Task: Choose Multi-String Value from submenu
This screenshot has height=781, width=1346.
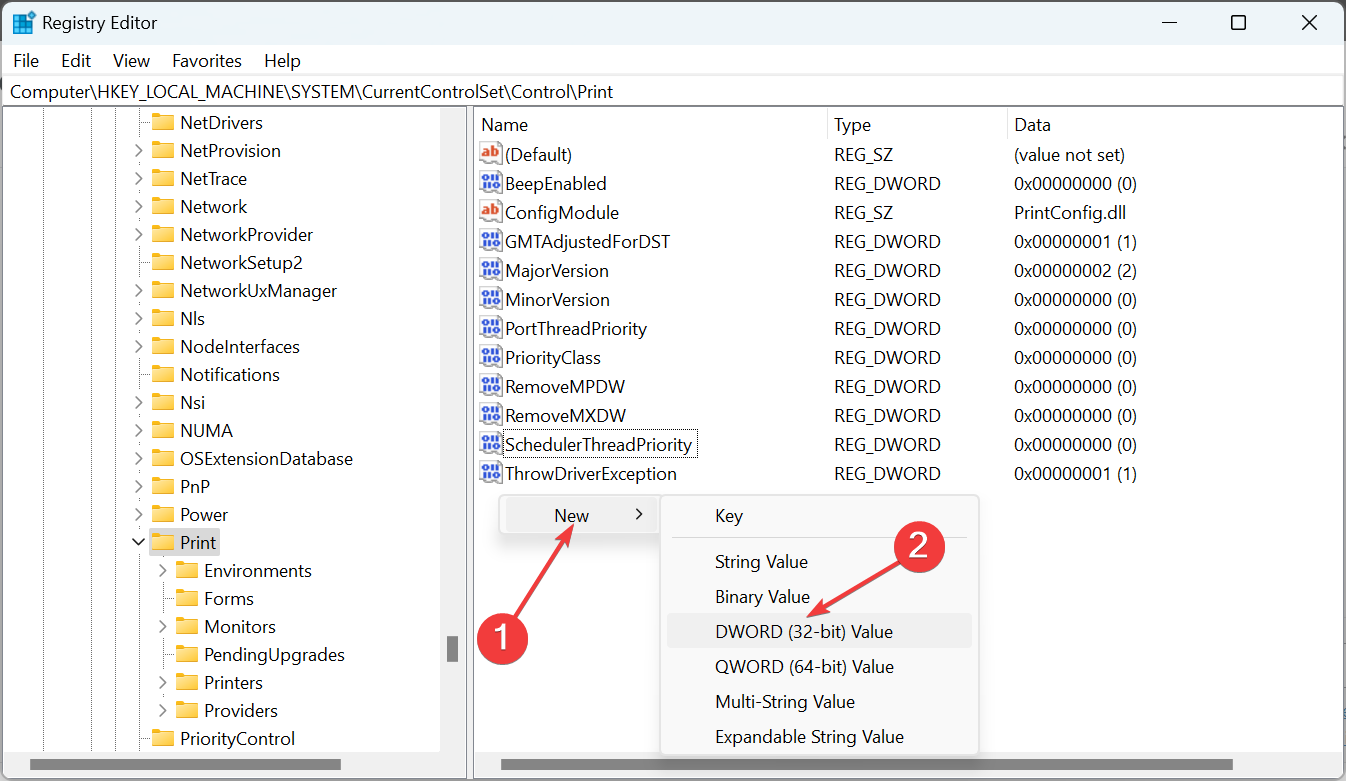Action: tap(819, 702)
